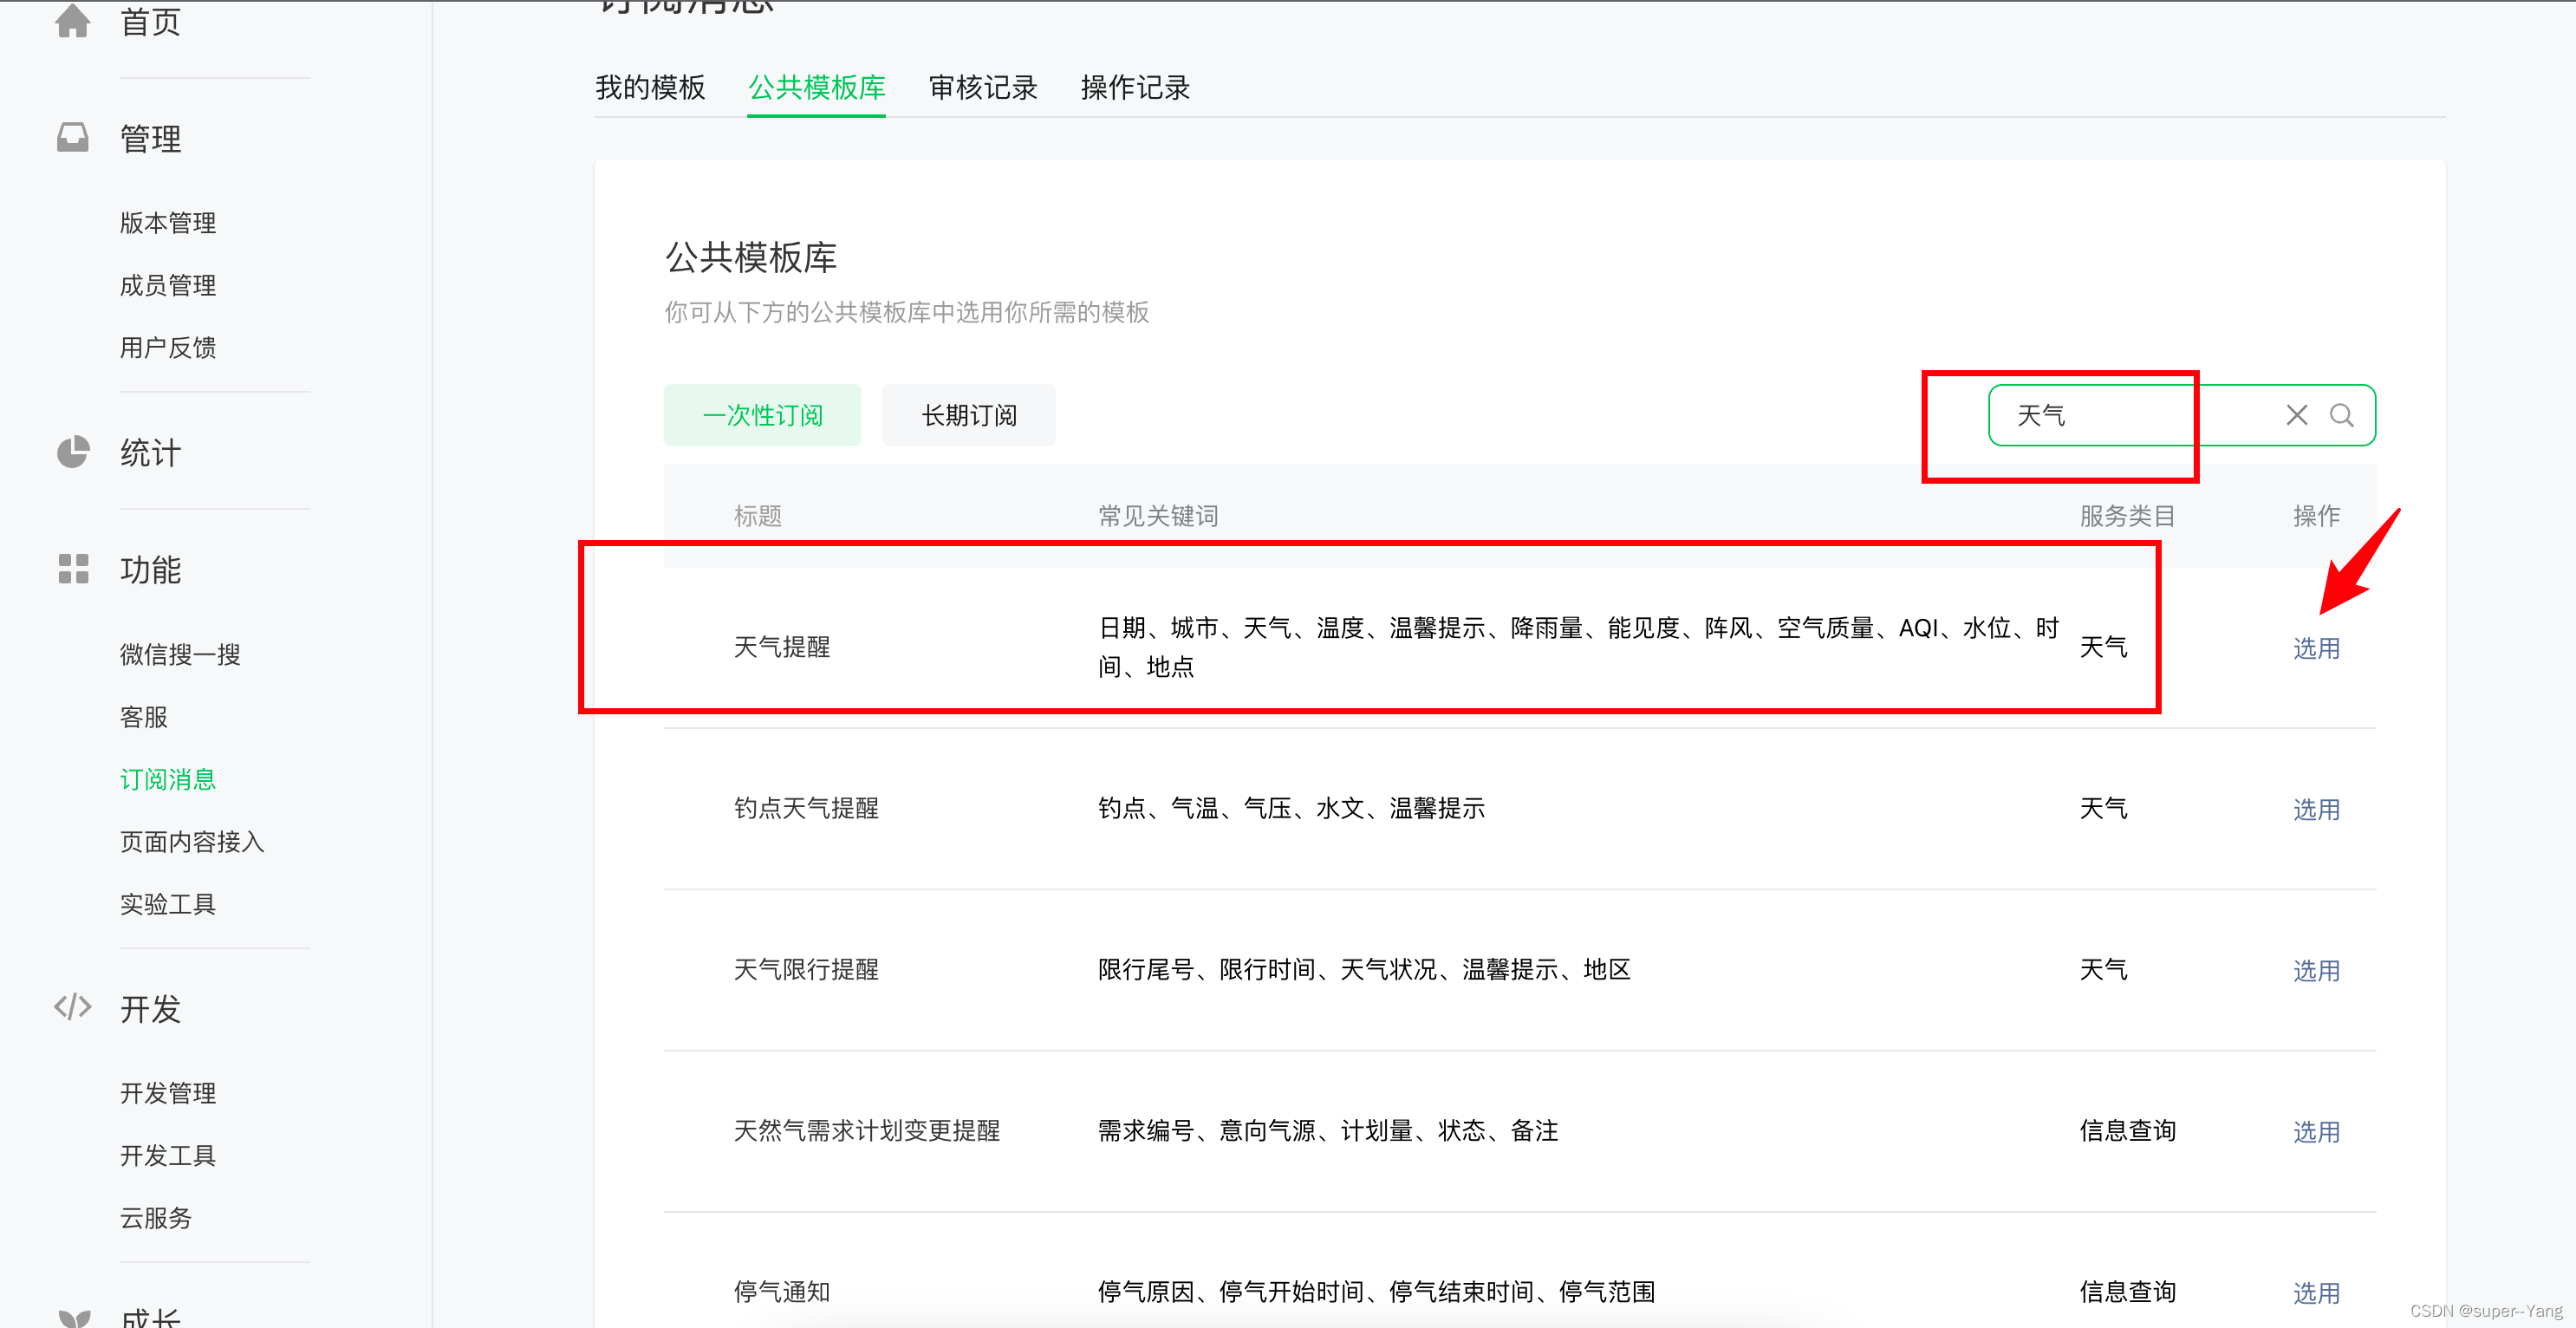The width and height of the screenshot is (2576, 1328).
Task: Click the 开发 section heading
Action: pos(150,1009)
